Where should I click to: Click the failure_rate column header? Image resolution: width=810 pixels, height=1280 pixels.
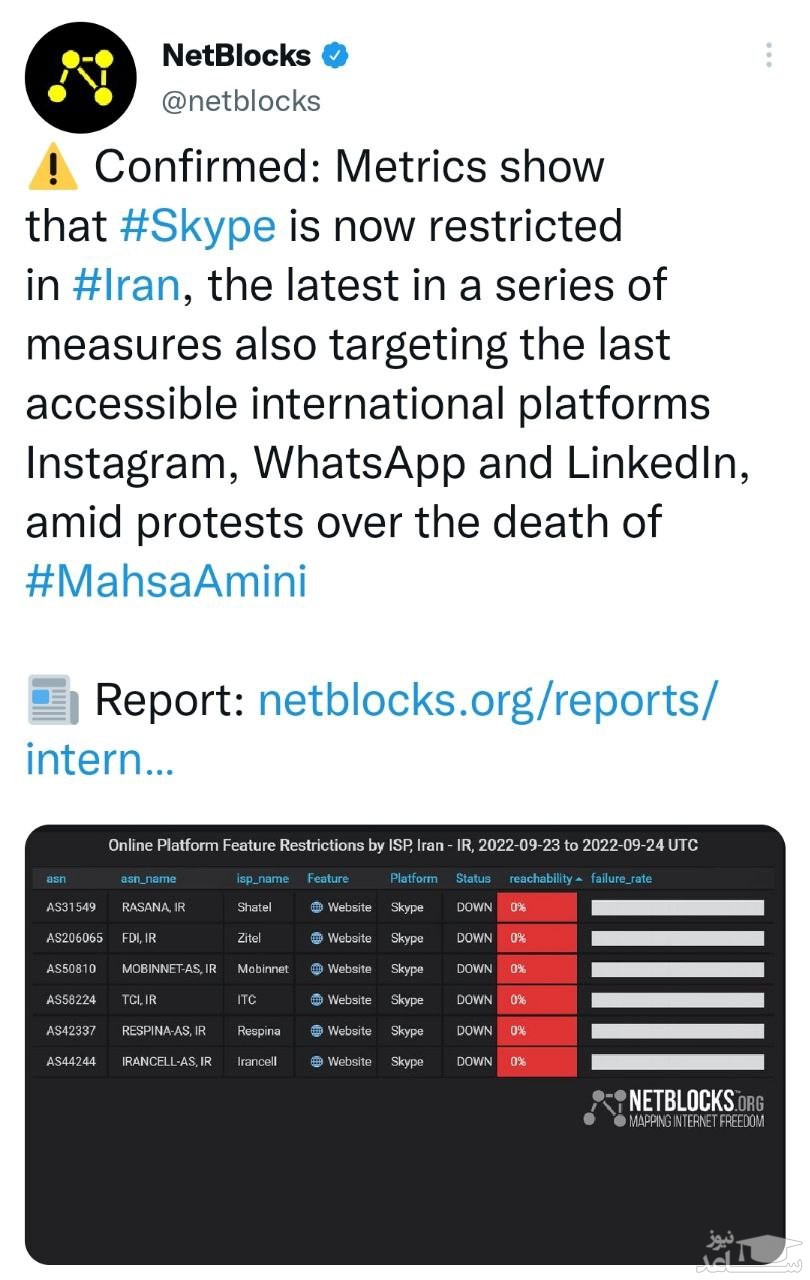(x=621, y=878)
